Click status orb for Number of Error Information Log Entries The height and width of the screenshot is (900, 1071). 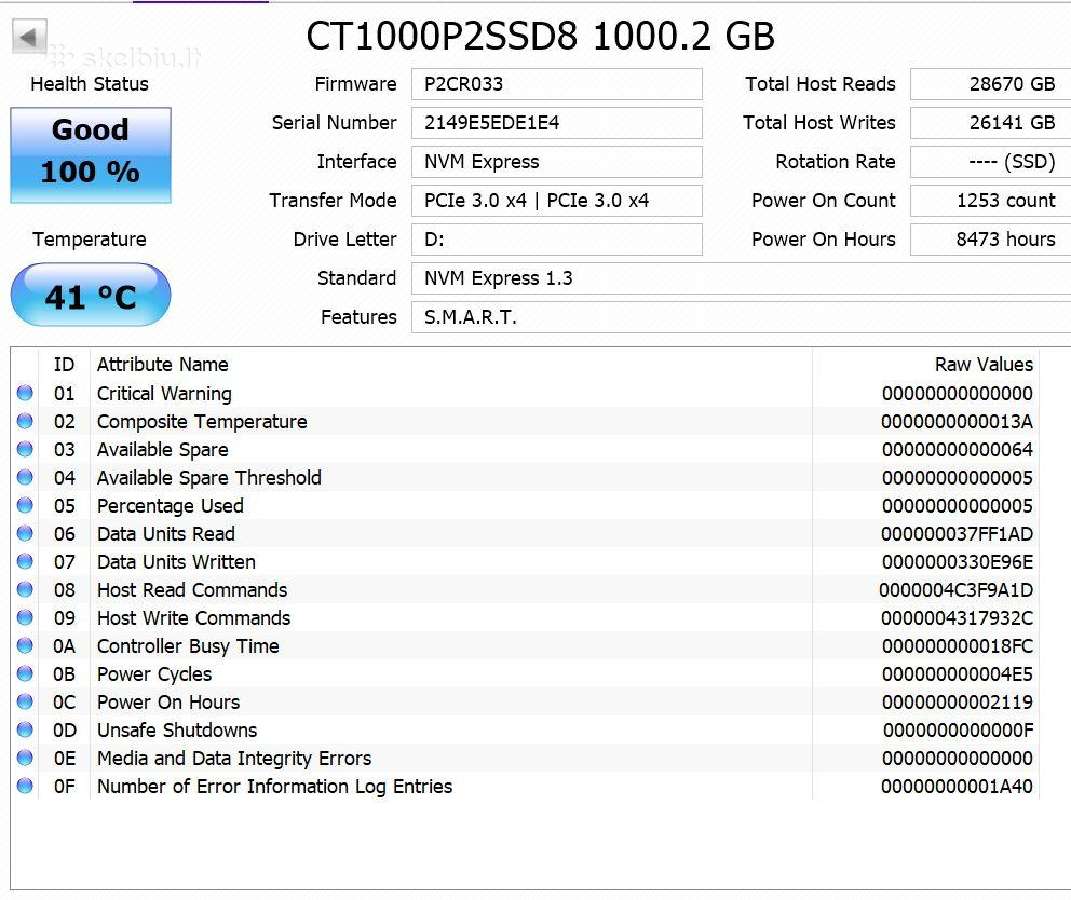[25, 785]
